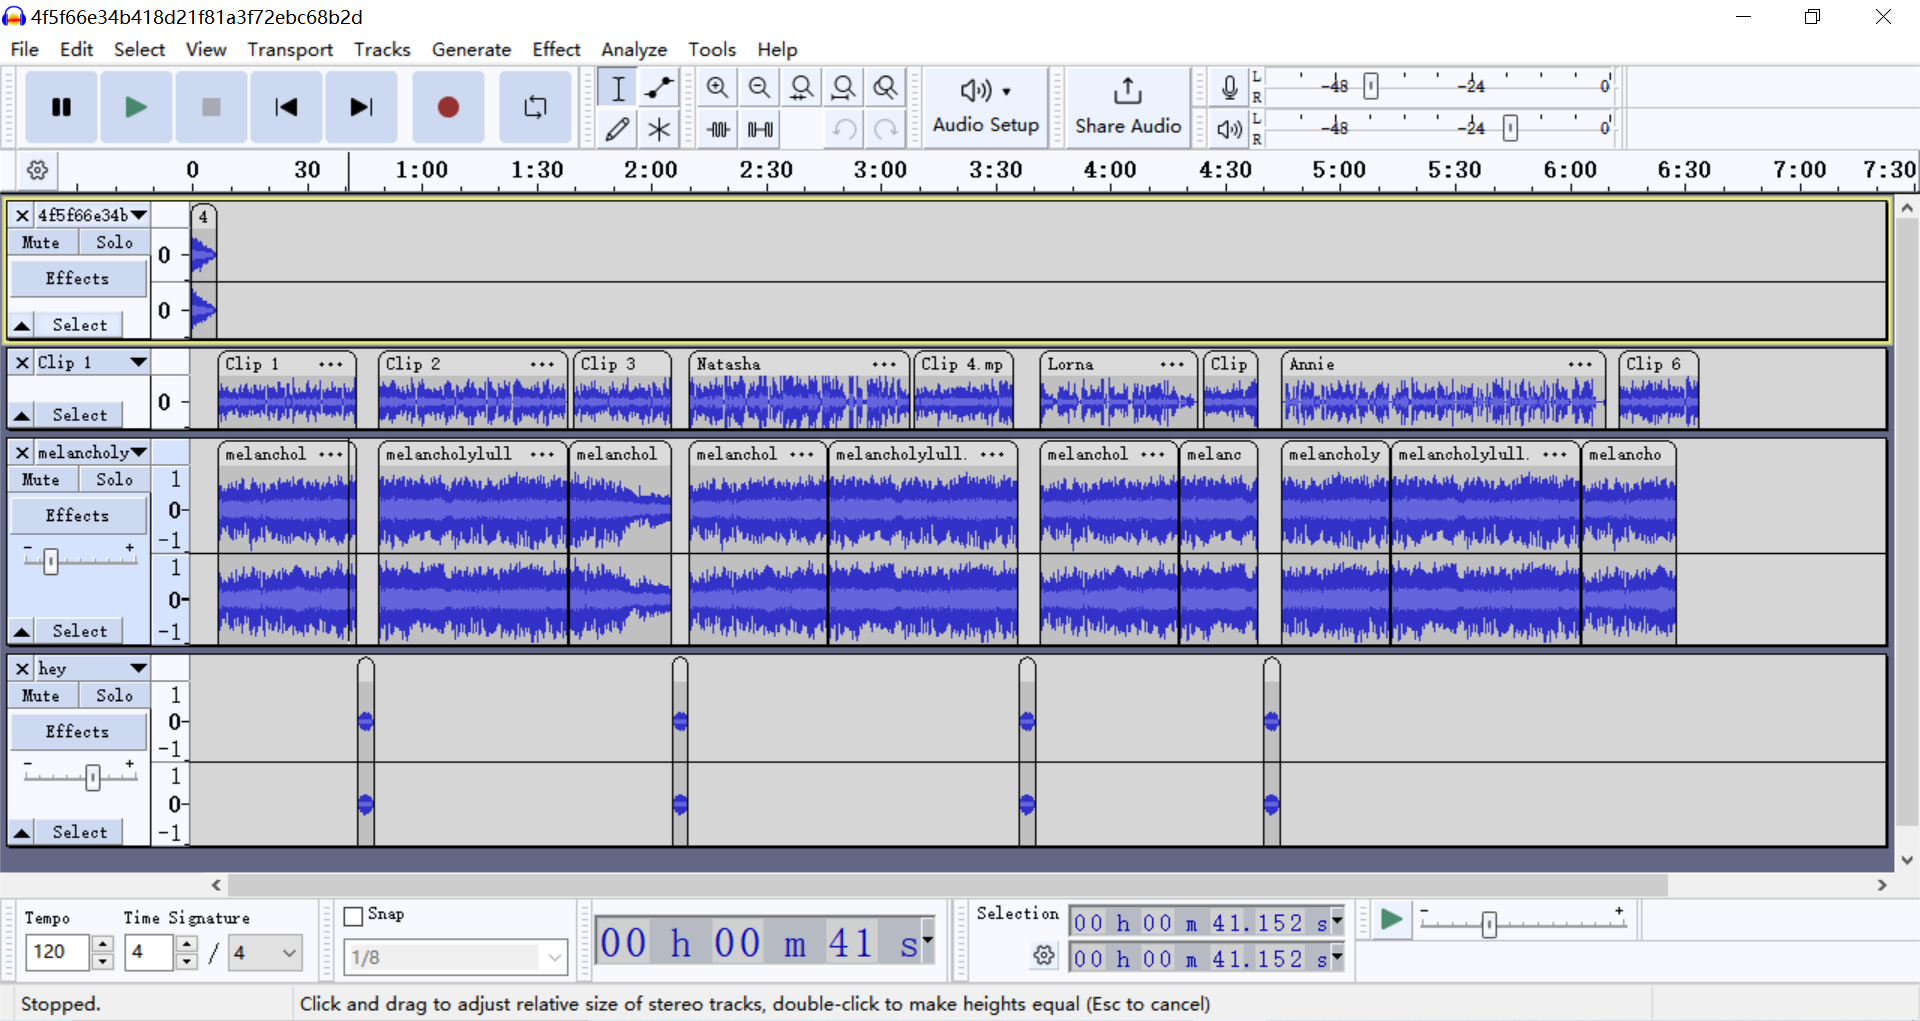1920x1021 pixels.
Task: Skip to end of project
Action: click(361, 107)
